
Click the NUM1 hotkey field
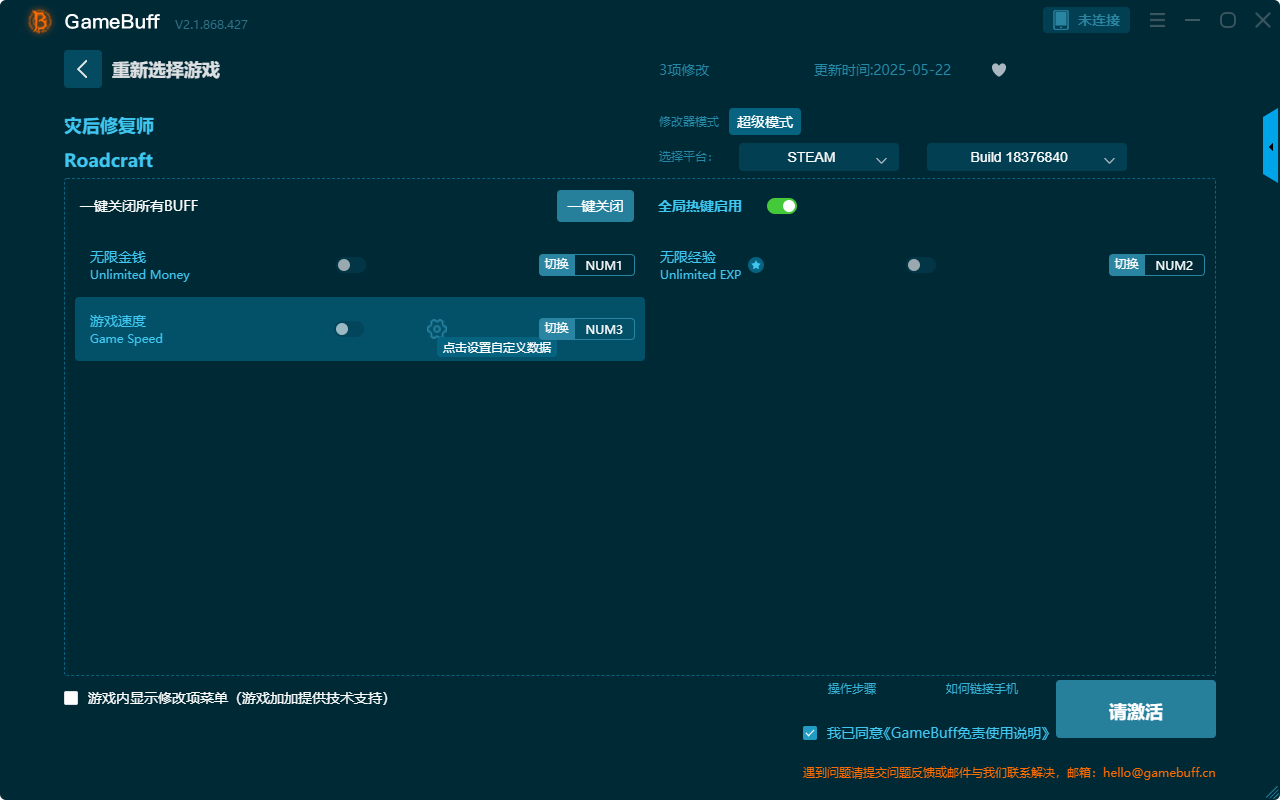point(604,265)
